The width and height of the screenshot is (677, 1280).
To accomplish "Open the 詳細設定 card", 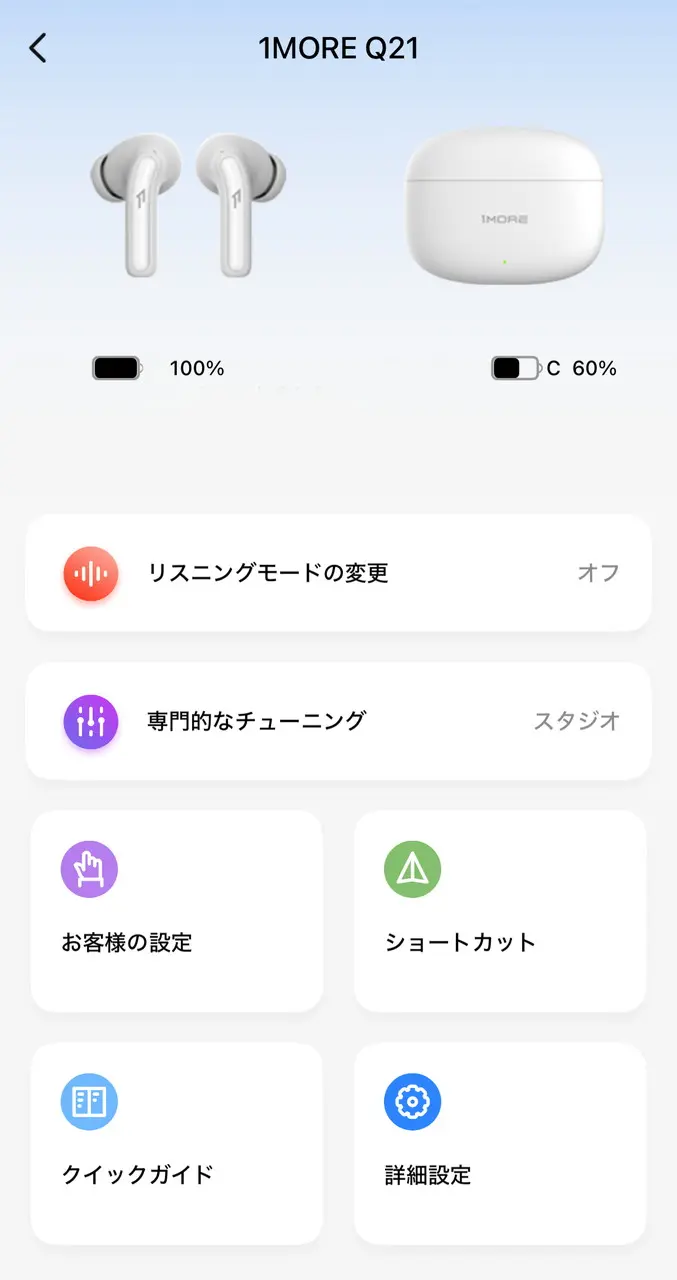I will tap(499, 1143).
